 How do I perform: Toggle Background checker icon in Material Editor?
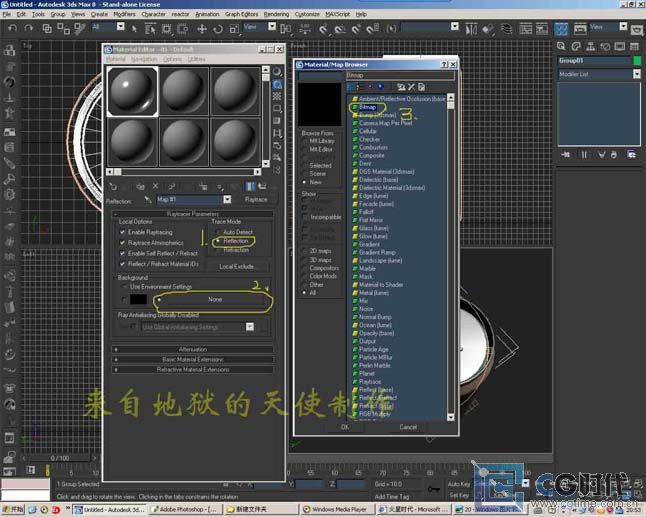click(277, 96)
